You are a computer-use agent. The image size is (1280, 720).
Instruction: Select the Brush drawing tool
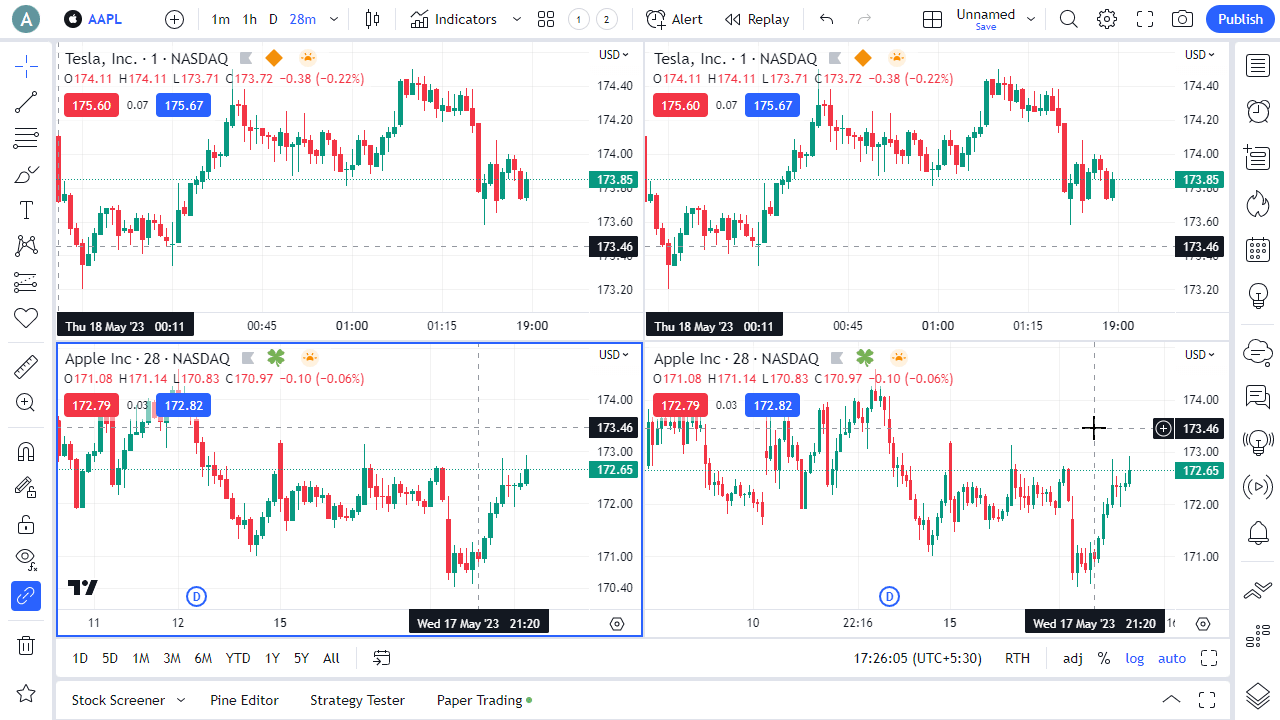tap(26, 174)
